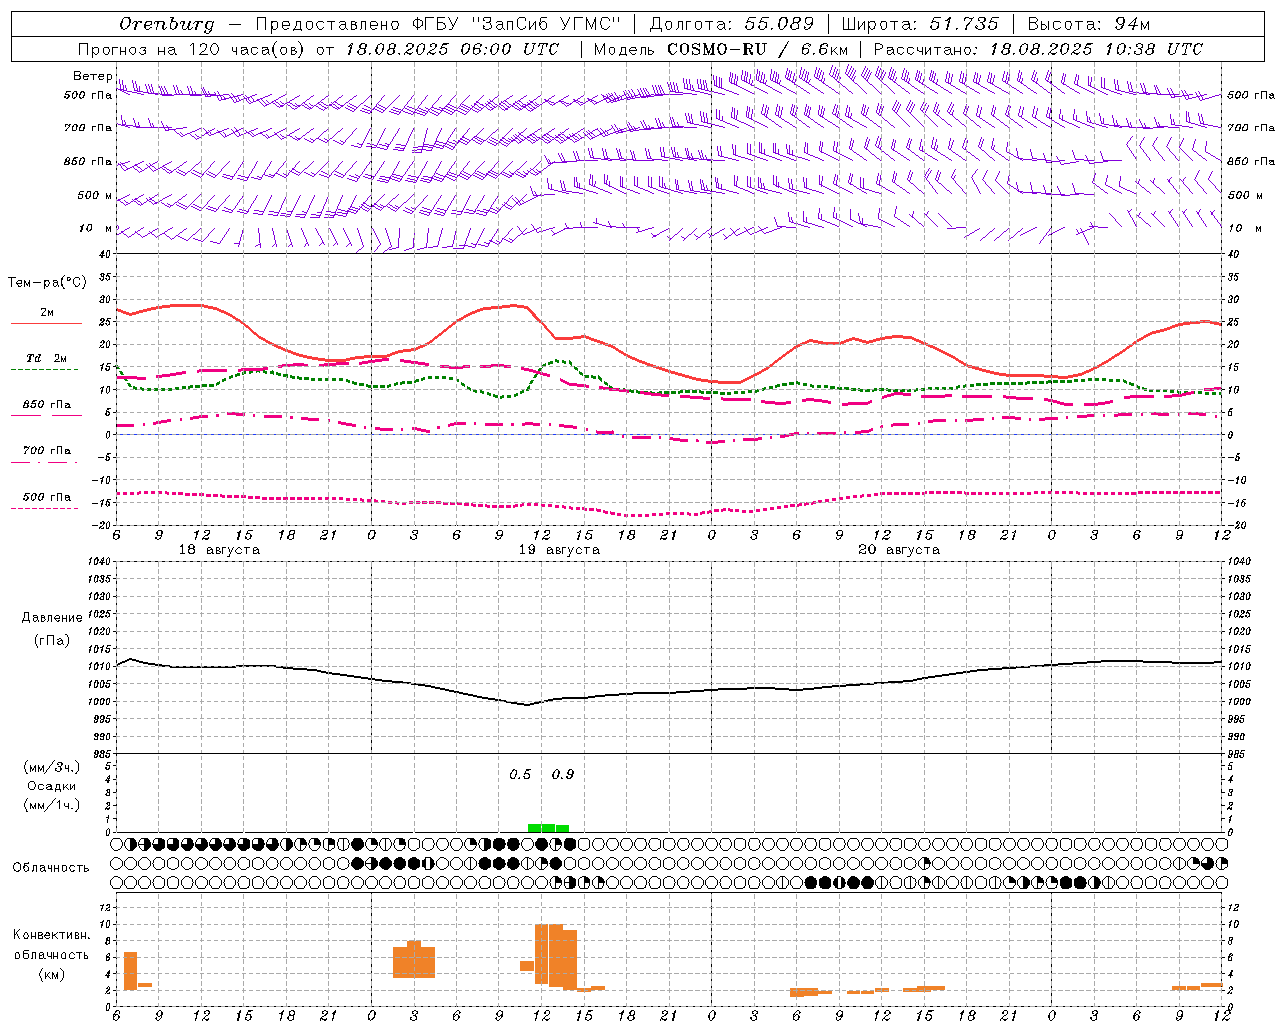This screenshot has width=1280, height=1024.
Task: Click the 'Тем-ра(°C)' axis title
Action: [47, 283]
